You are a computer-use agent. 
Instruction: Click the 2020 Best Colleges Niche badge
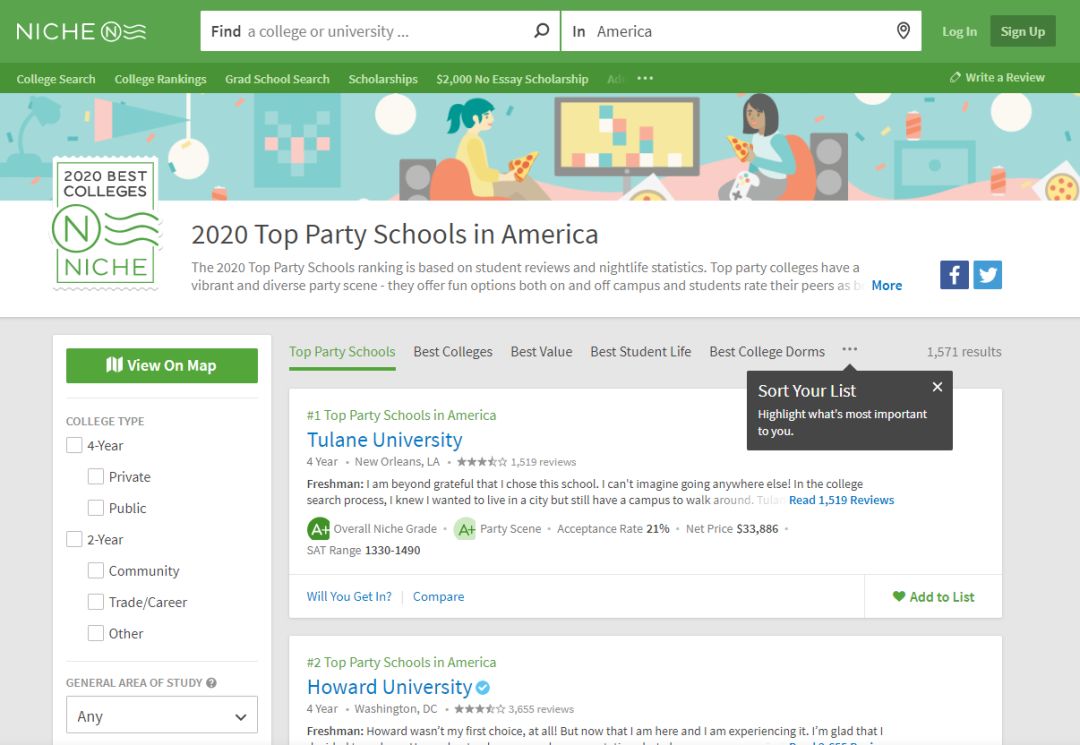(105, 224)
